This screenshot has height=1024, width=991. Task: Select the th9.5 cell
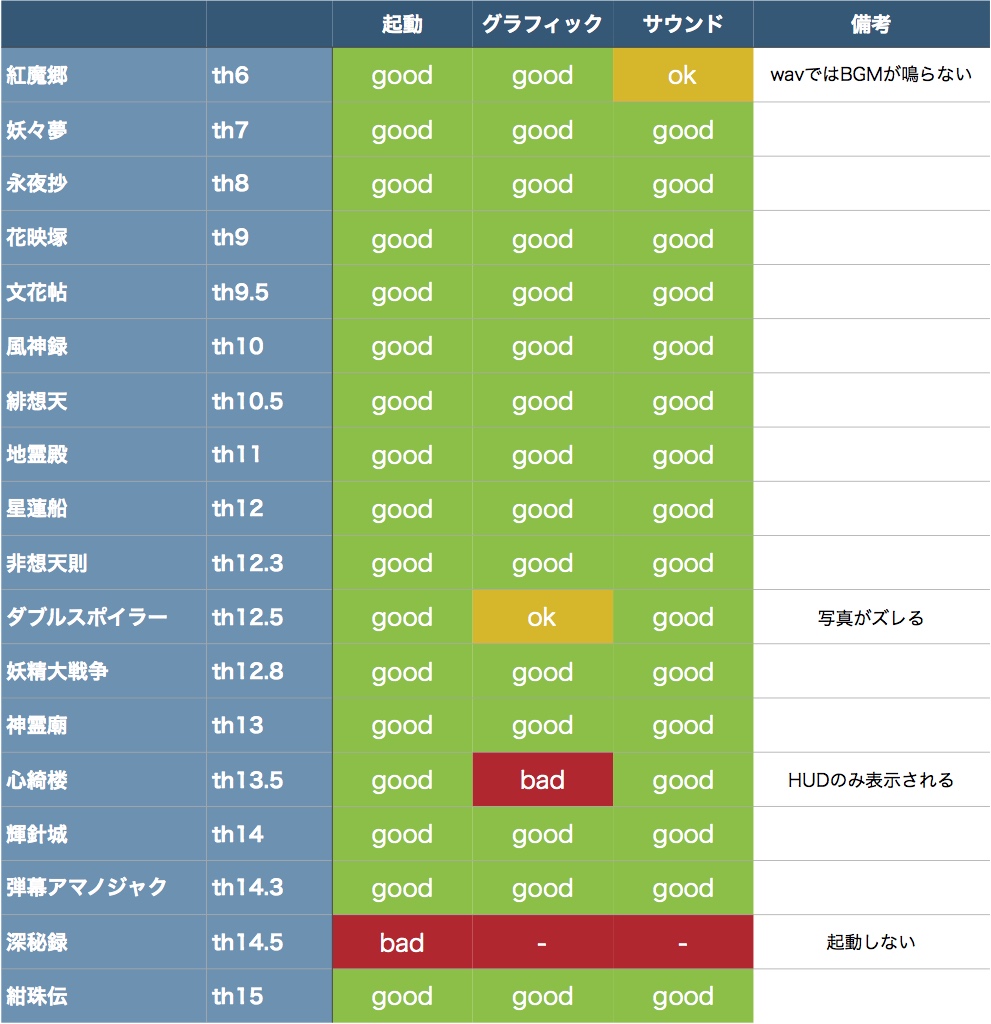[x=269, y=292]
